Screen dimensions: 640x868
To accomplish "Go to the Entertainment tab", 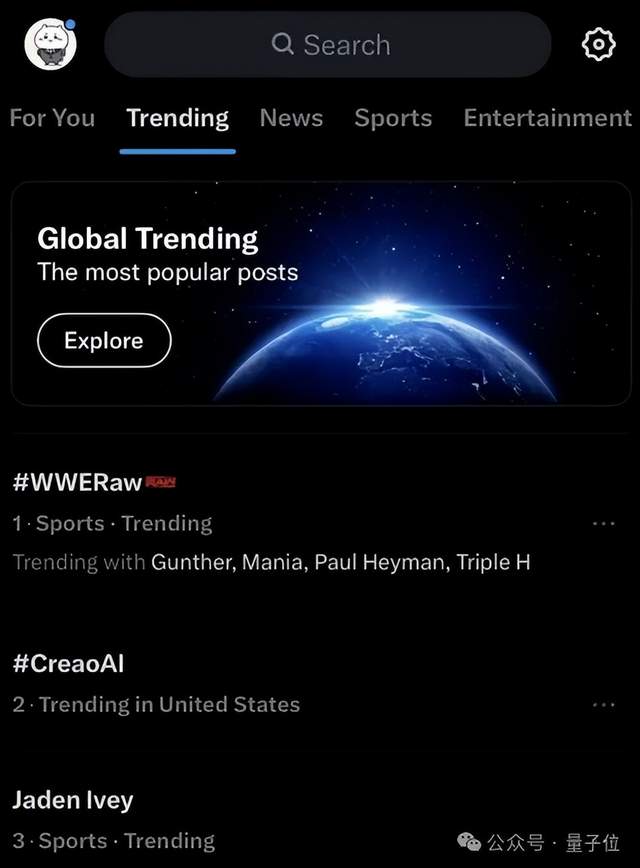I will coord(547,118).
